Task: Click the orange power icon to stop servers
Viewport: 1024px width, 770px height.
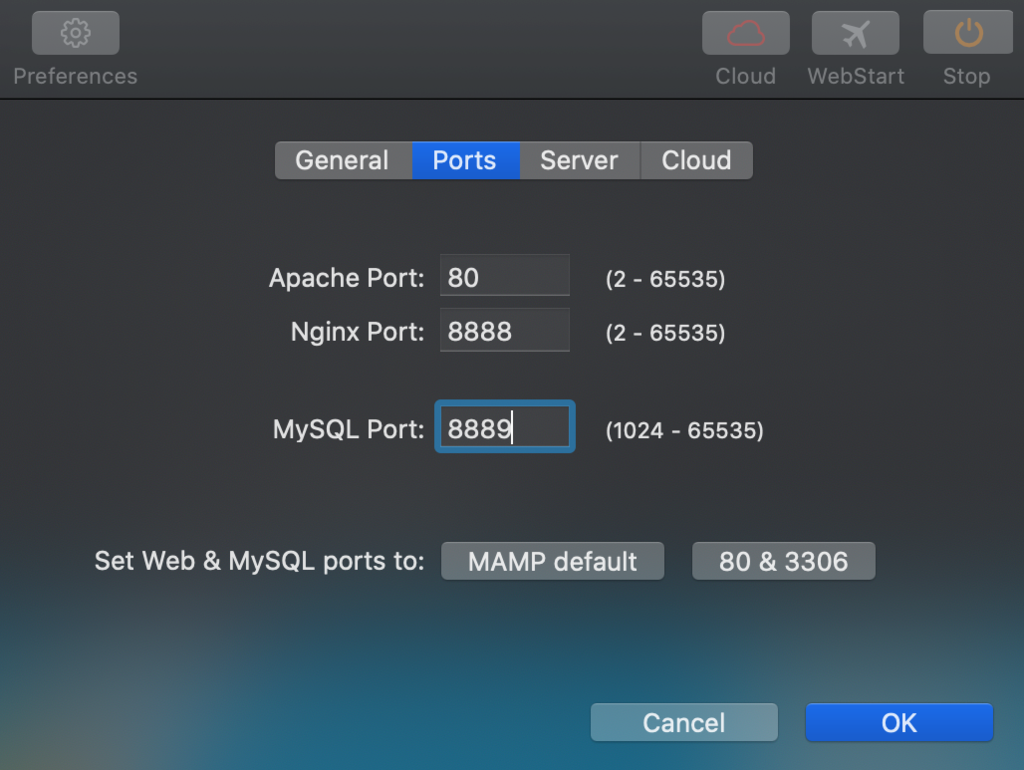Action: pyautogui.click(x=965, y=31)
